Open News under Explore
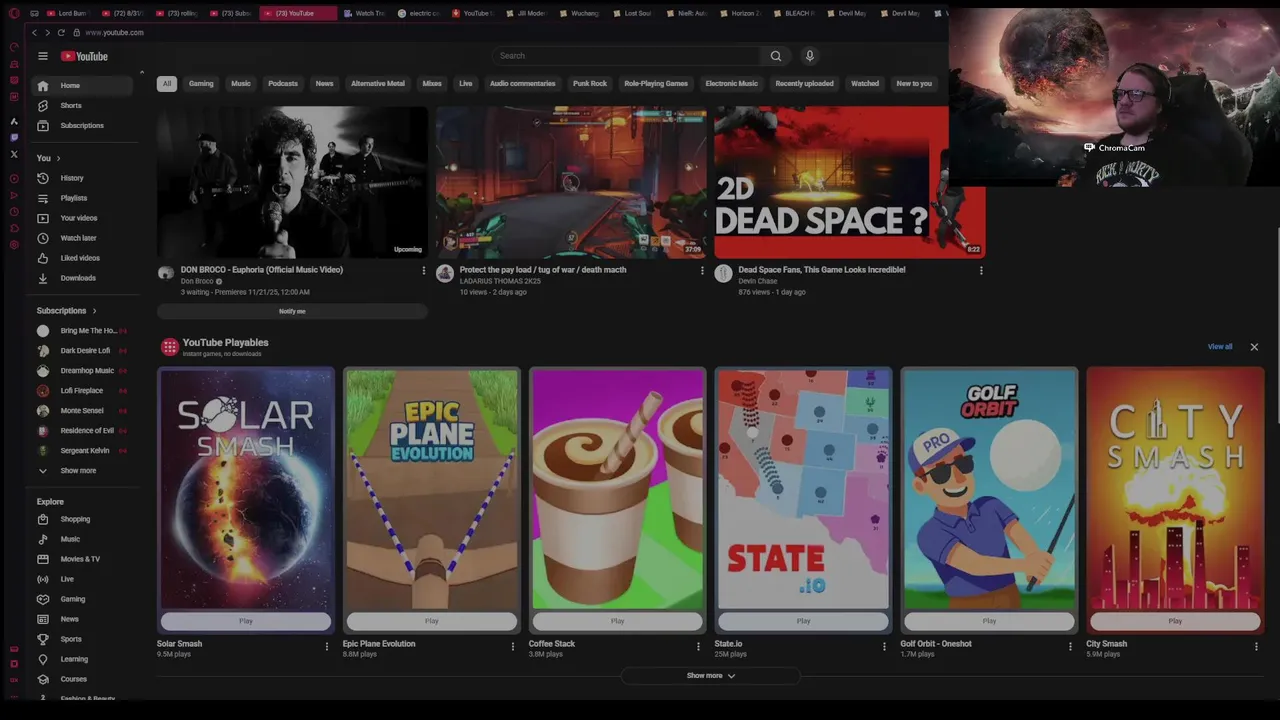 82,619
